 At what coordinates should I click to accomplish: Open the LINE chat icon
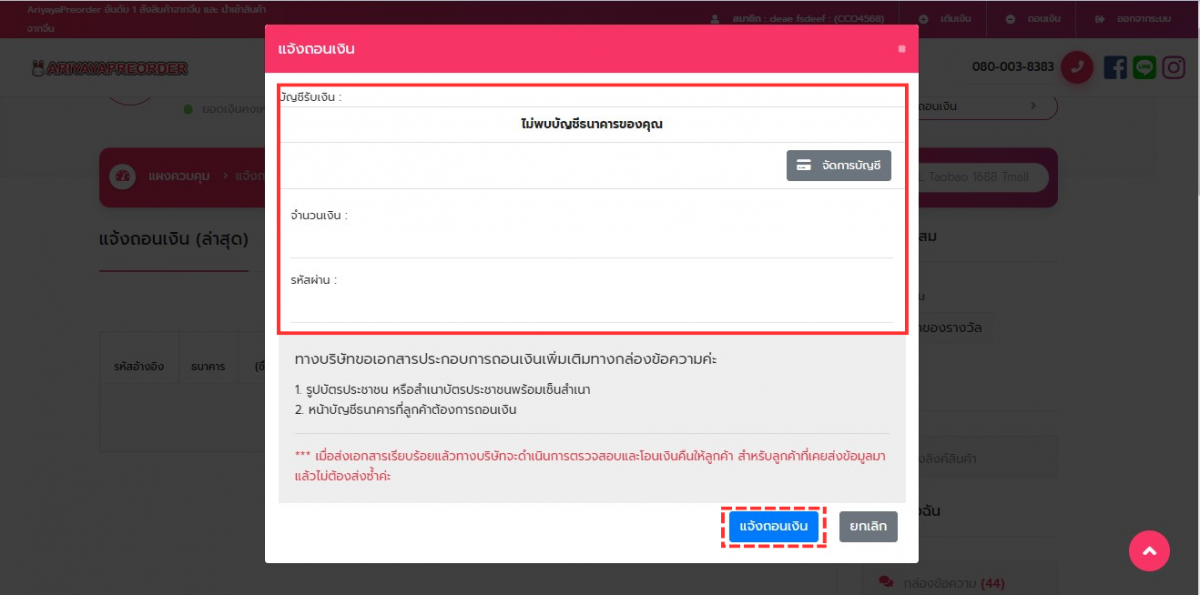coord(1144,67)
